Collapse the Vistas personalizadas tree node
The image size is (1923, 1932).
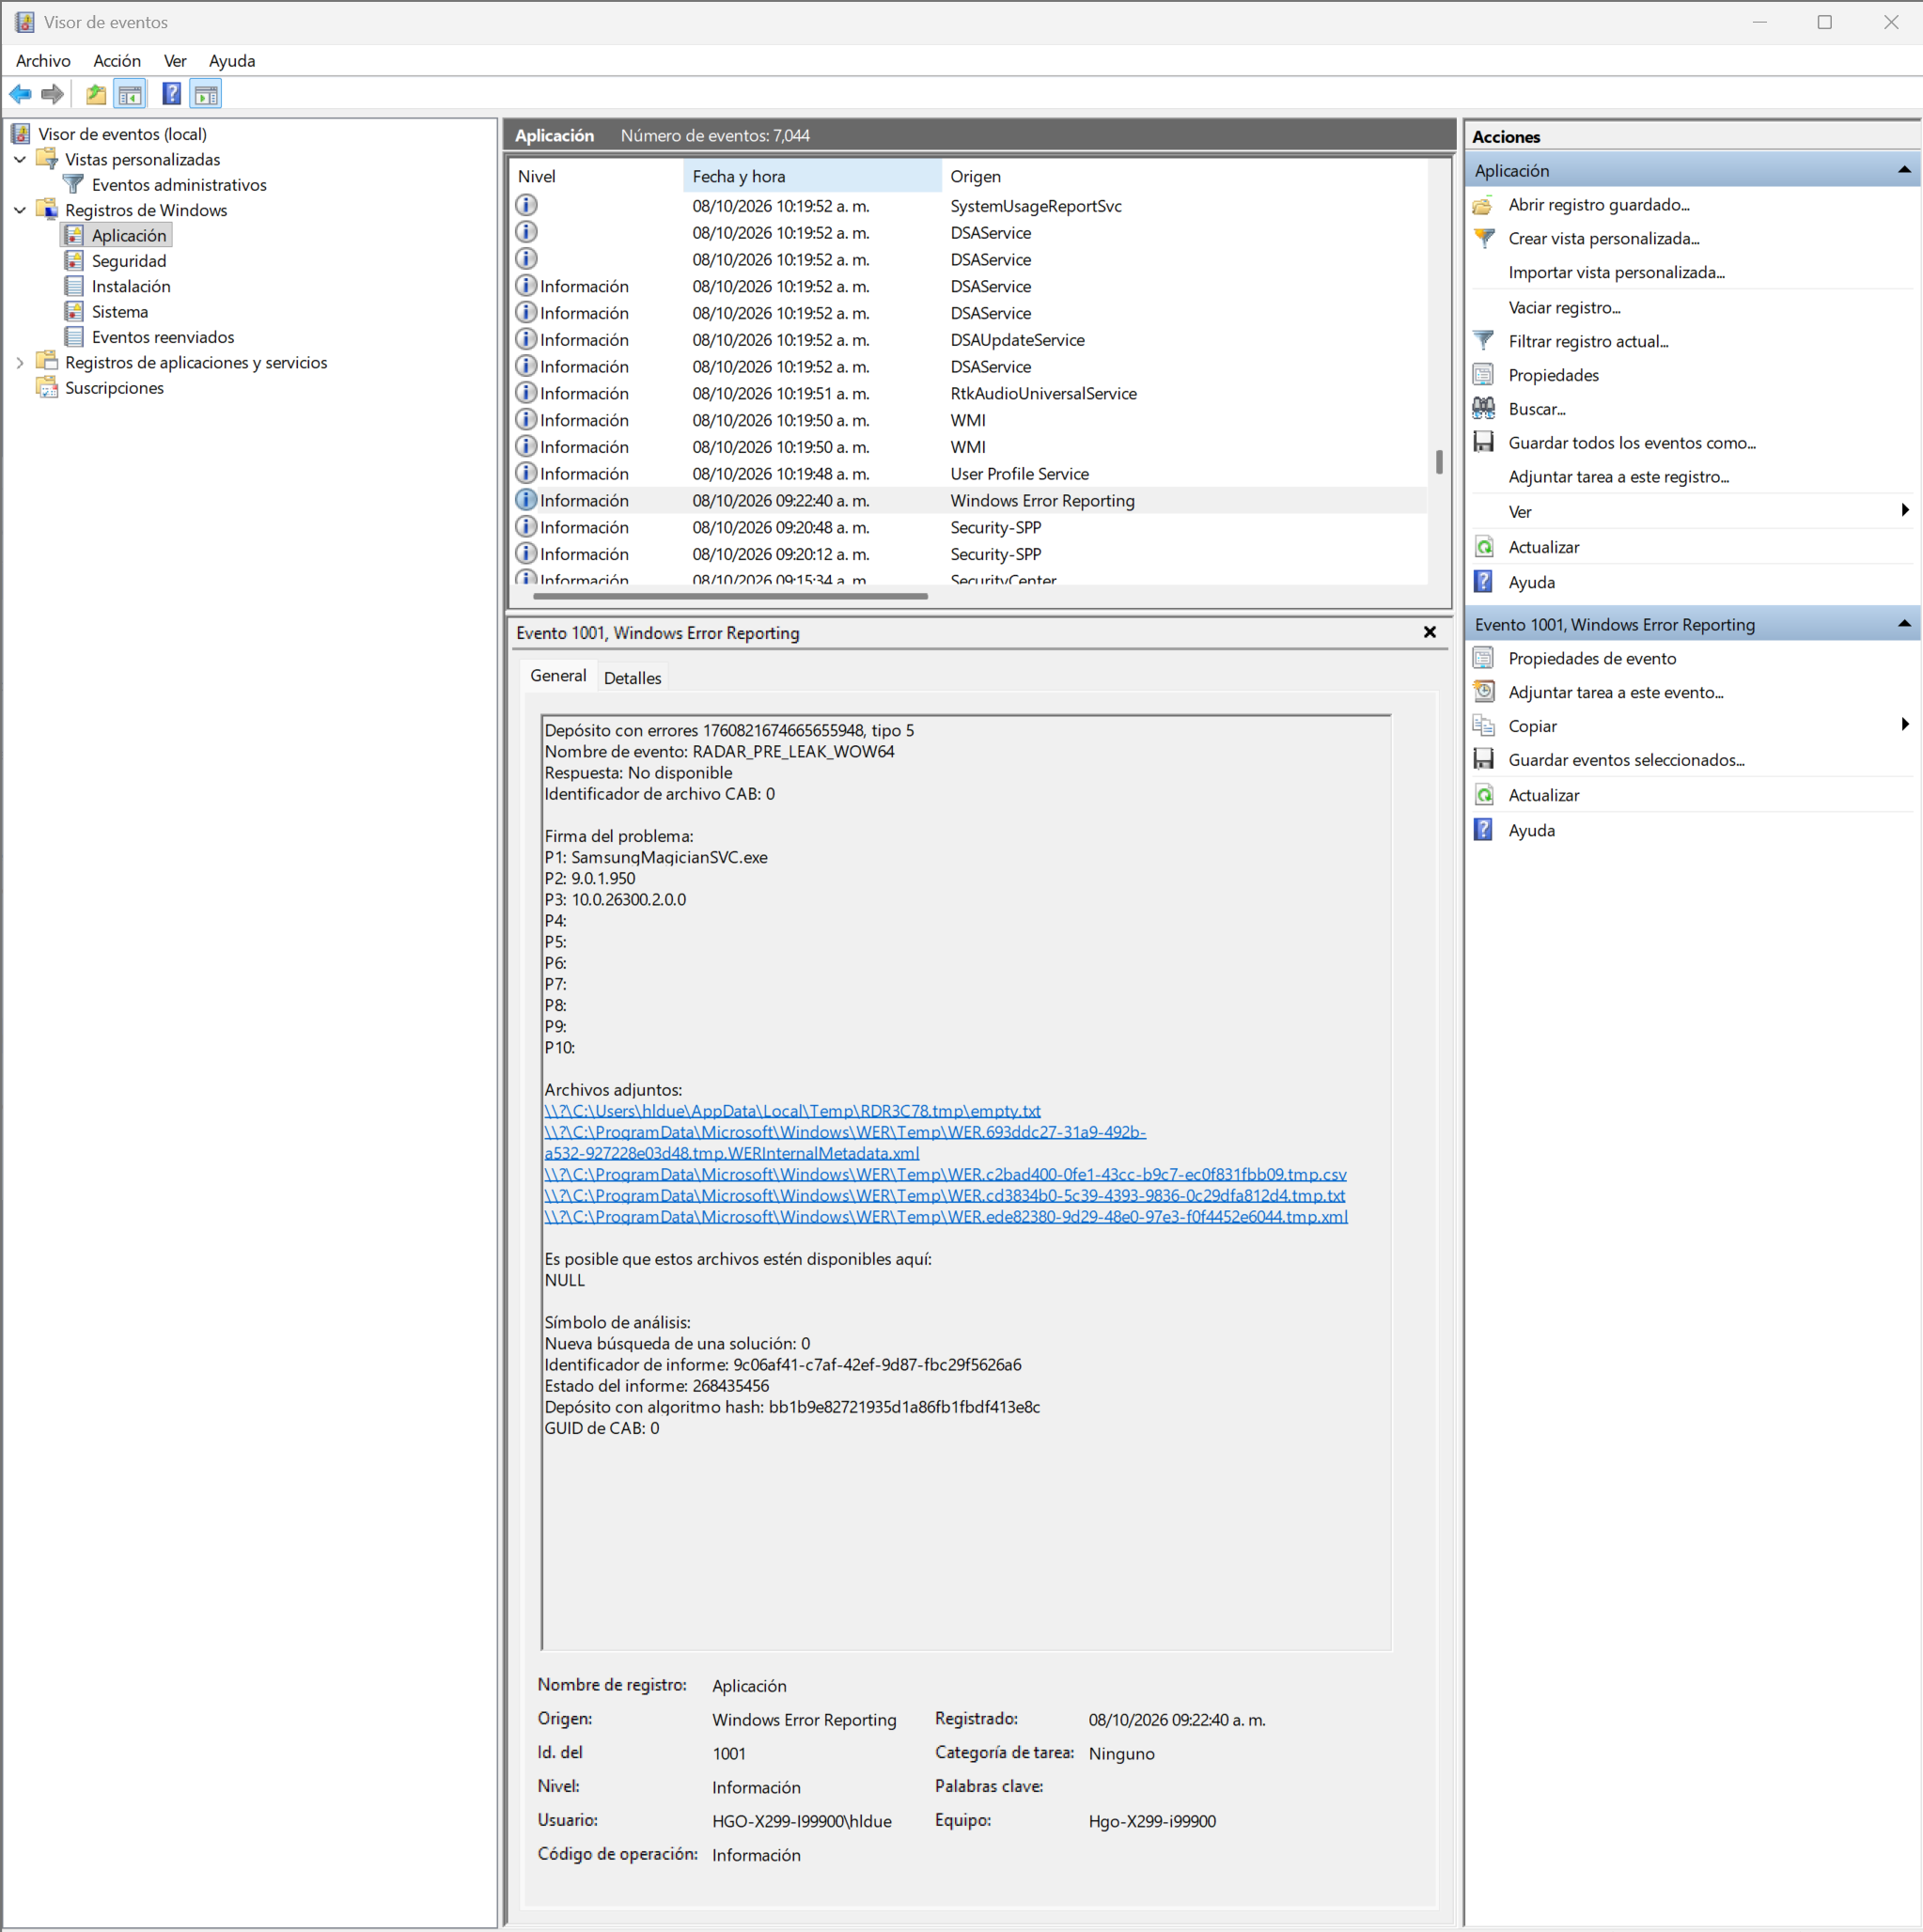[x=20, y=159]
